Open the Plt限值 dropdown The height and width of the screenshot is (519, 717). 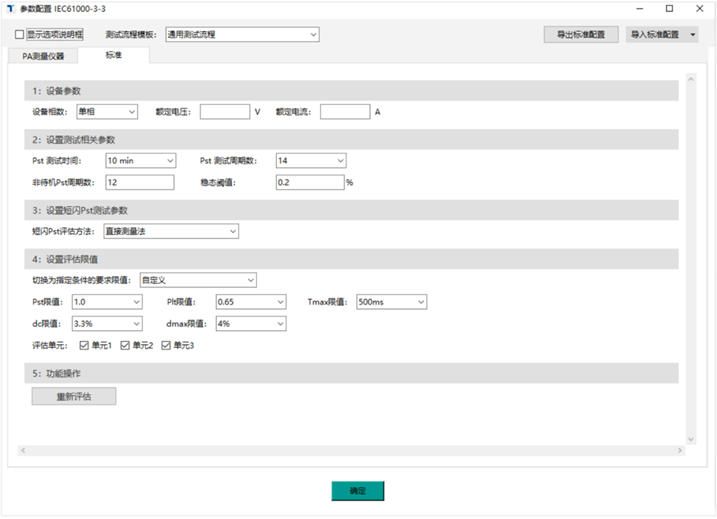(x=251, y=302)
